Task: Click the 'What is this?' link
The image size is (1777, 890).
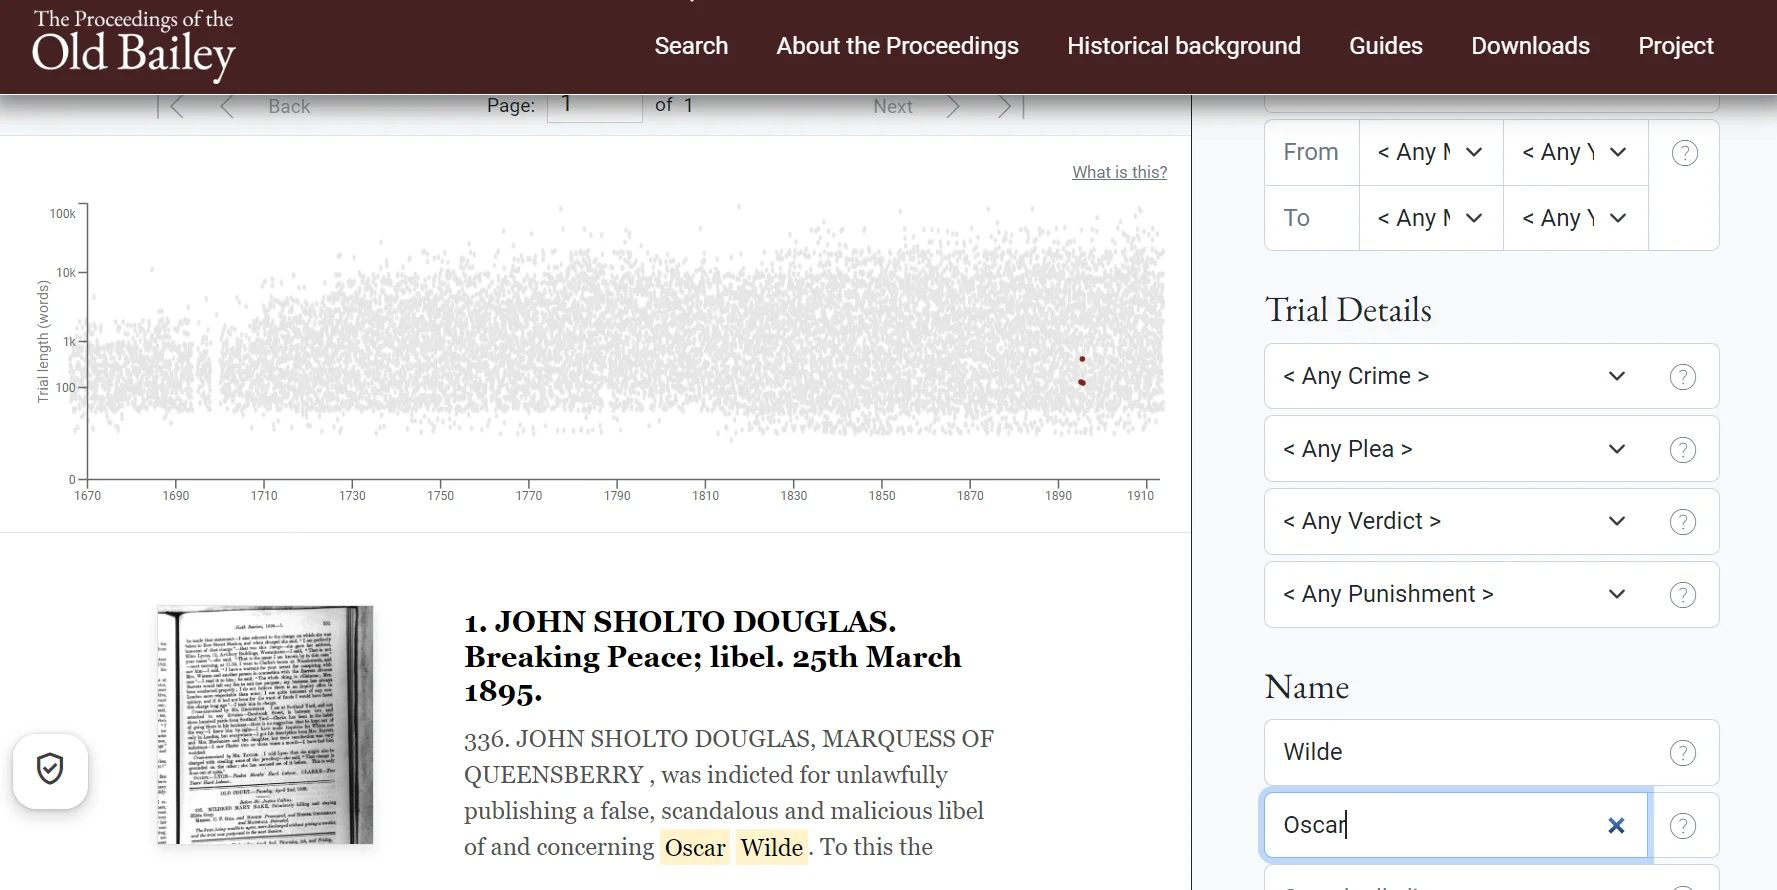Action: coord(1119,172)
